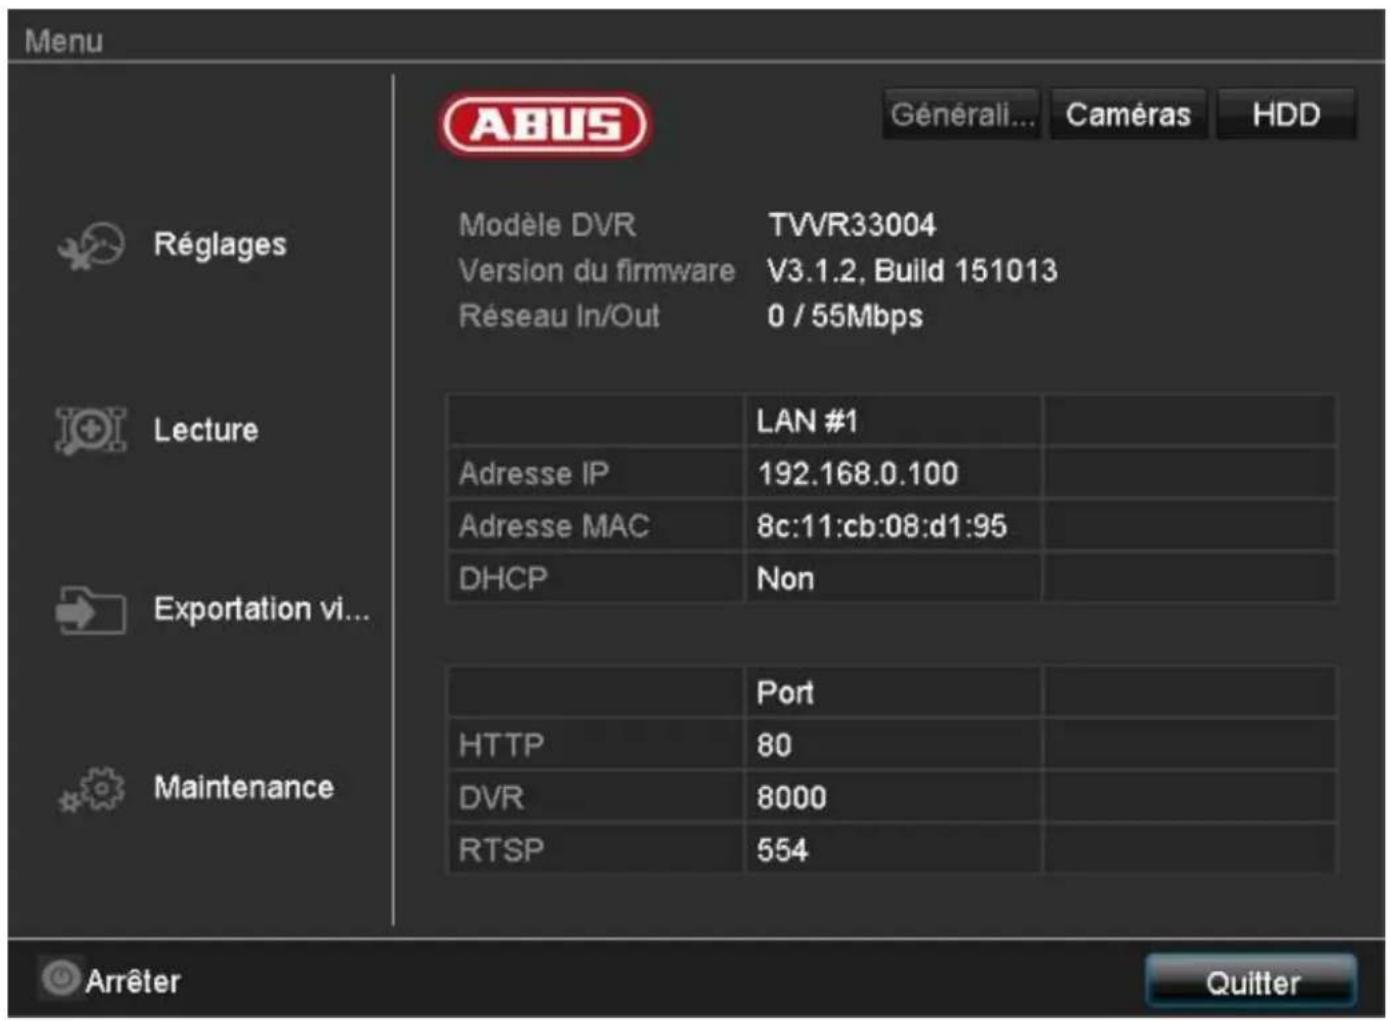Select the MAC address 8c:11:cb:08:d1:95
Viewport: 1390px width, 1021px height.
coord(882,526)
